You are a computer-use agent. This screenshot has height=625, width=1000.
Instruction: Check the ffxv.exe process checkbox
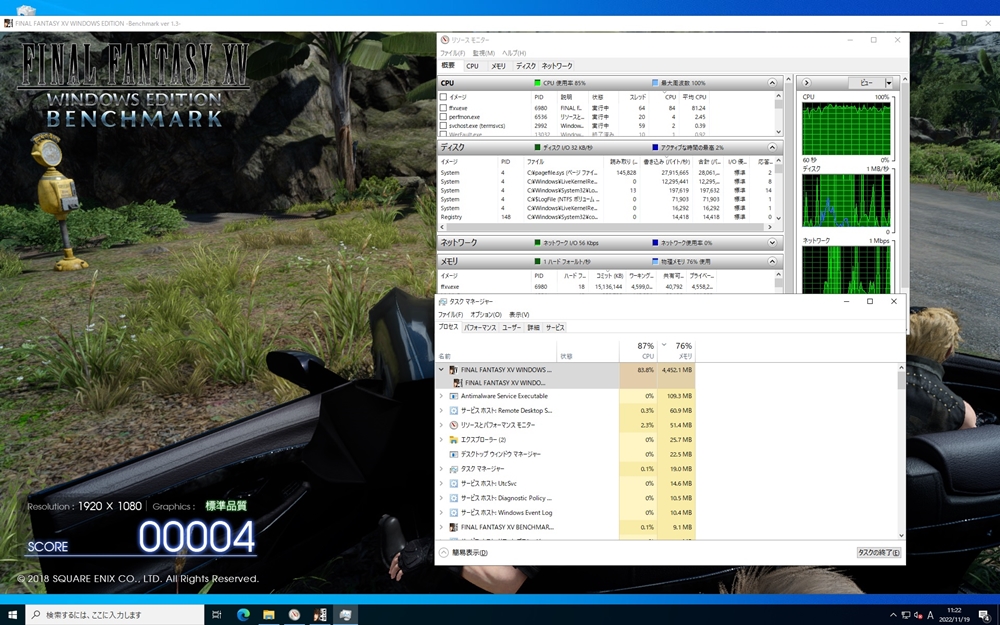(443, 108)
